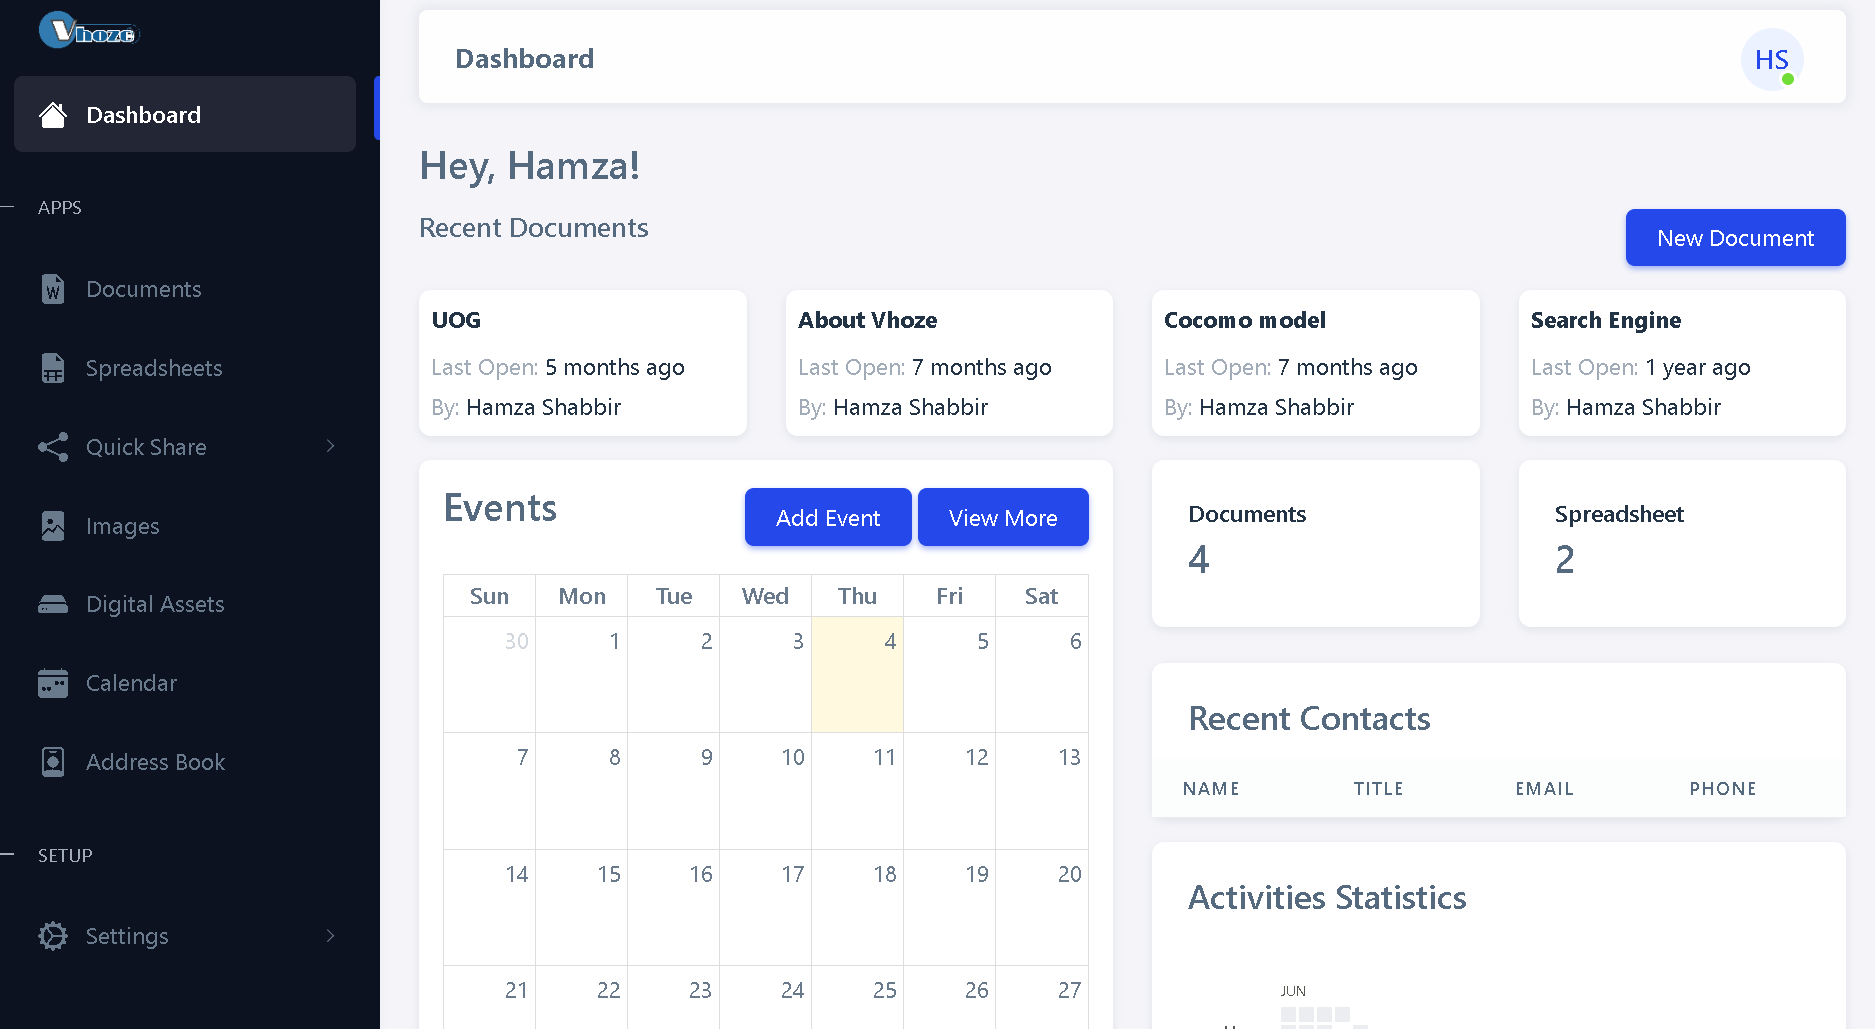Viewport: 1875px width, 1029px height.
Task: Select calendar day 12
Action: point(949,791)
